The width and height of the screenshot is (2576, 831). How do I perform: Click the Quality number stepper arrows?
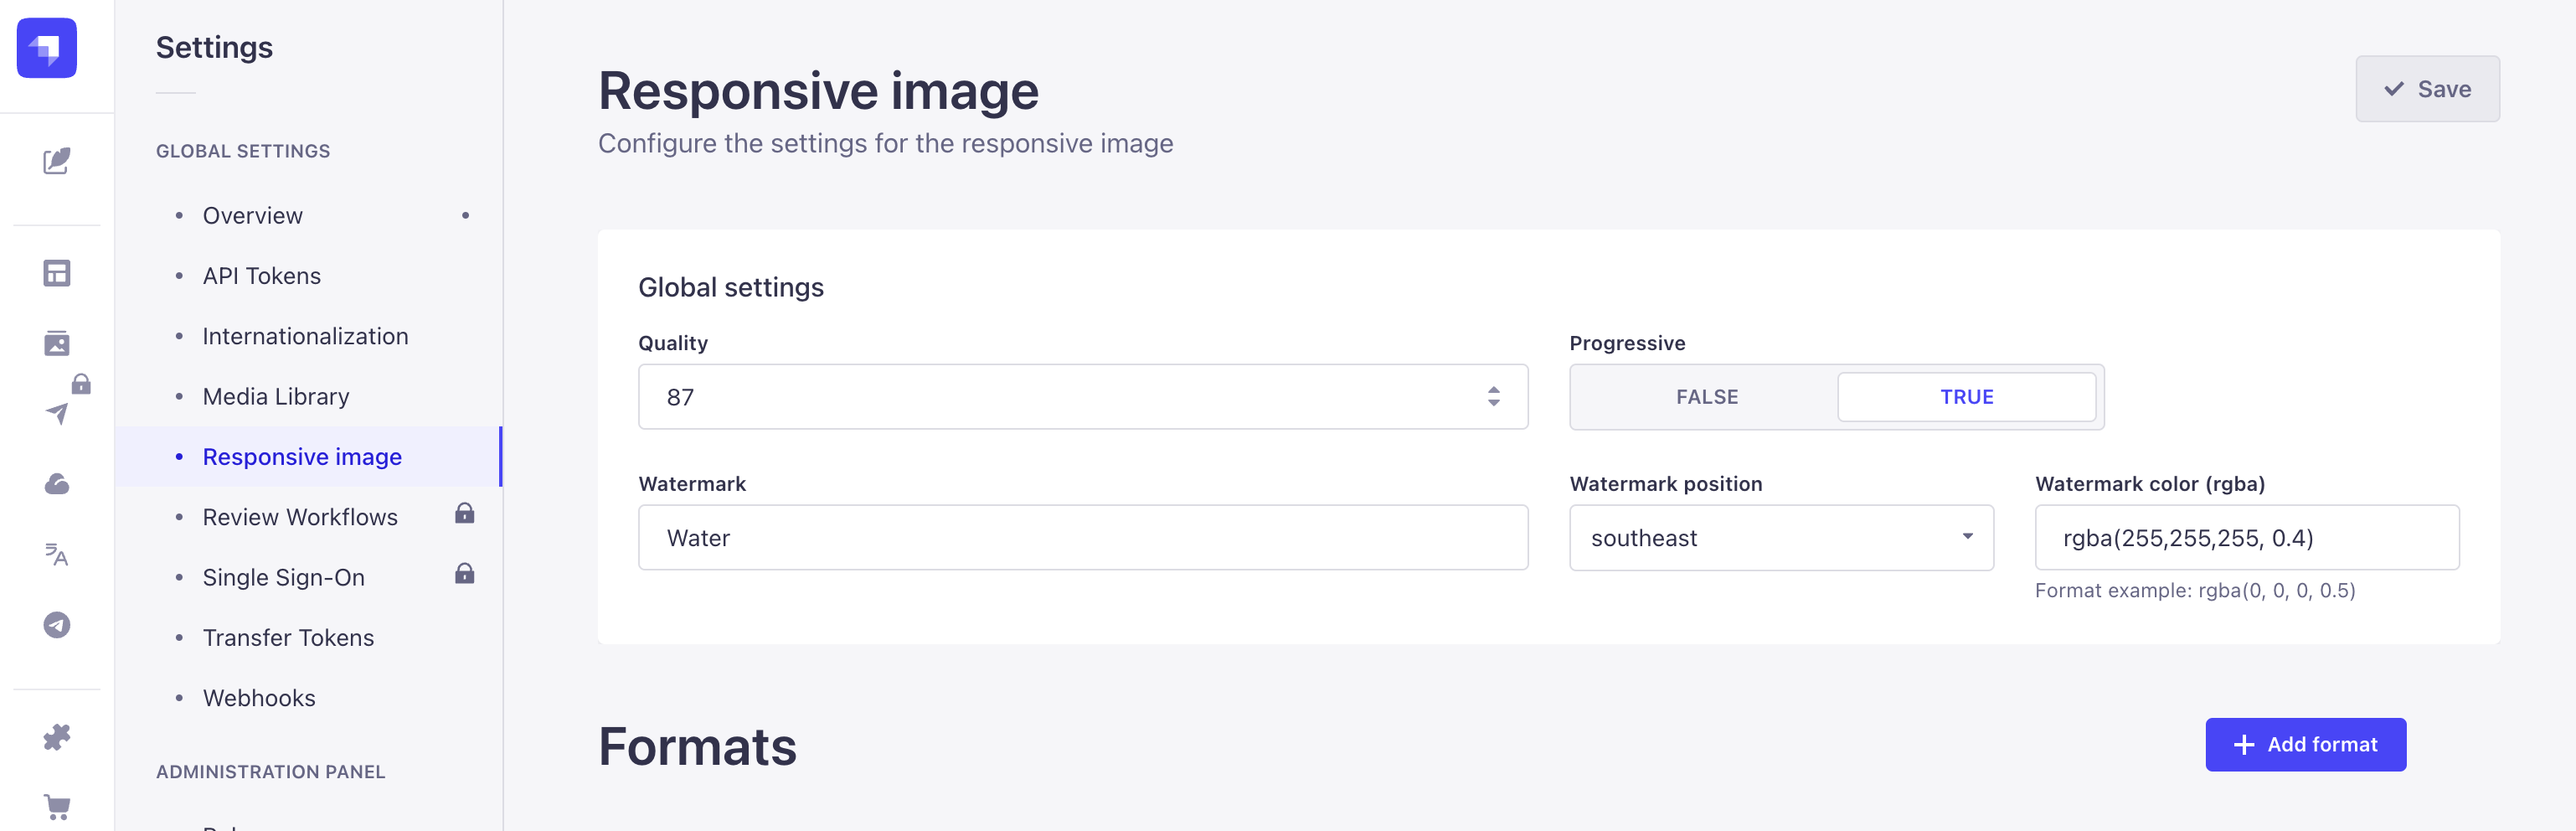pyautogui.click(x=1493, y=397)
